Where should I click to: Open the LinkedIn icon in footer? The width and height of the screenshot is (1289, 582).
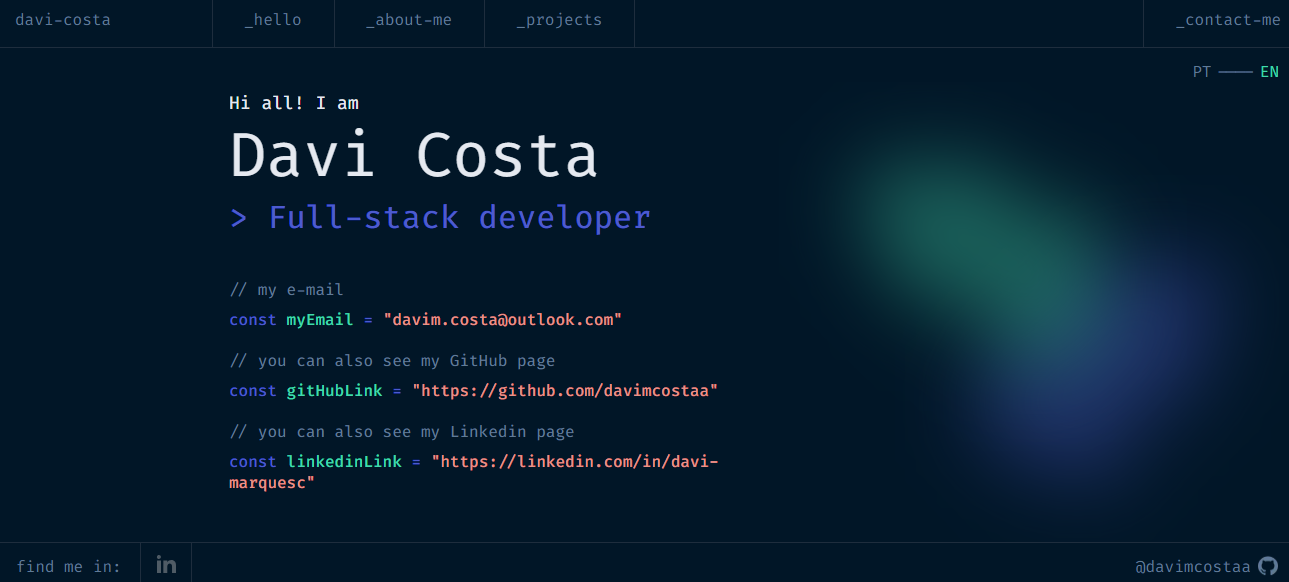point(166,565)
